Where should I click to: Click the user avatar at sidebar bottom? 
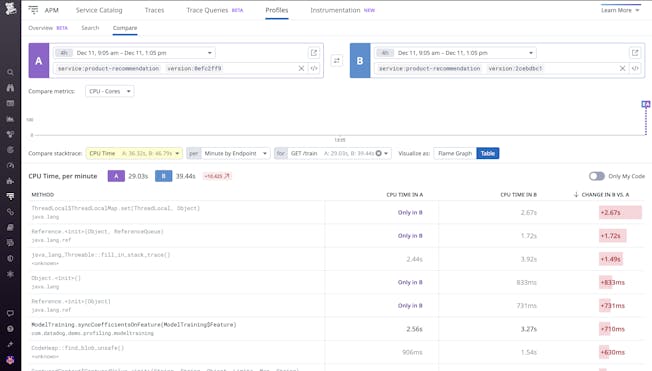click(10, 360)
